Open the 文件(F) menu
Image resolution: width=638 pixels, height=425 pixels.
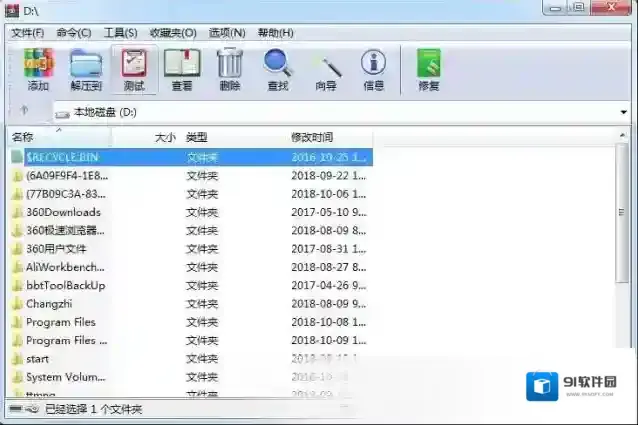(x=27, y=33)
